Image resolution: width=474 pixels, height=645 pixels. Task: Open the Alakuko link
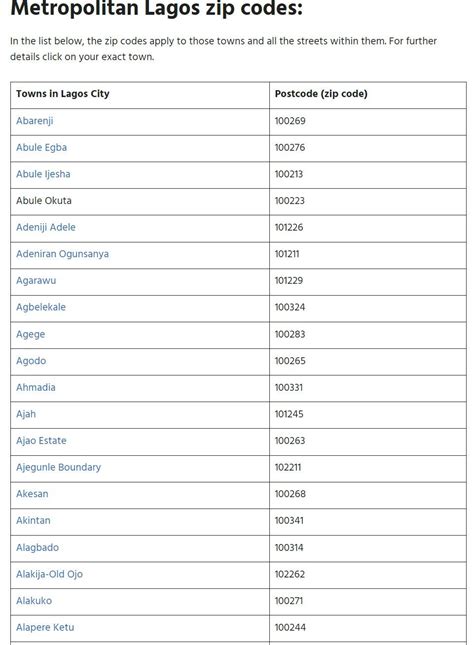pos(34,601)
